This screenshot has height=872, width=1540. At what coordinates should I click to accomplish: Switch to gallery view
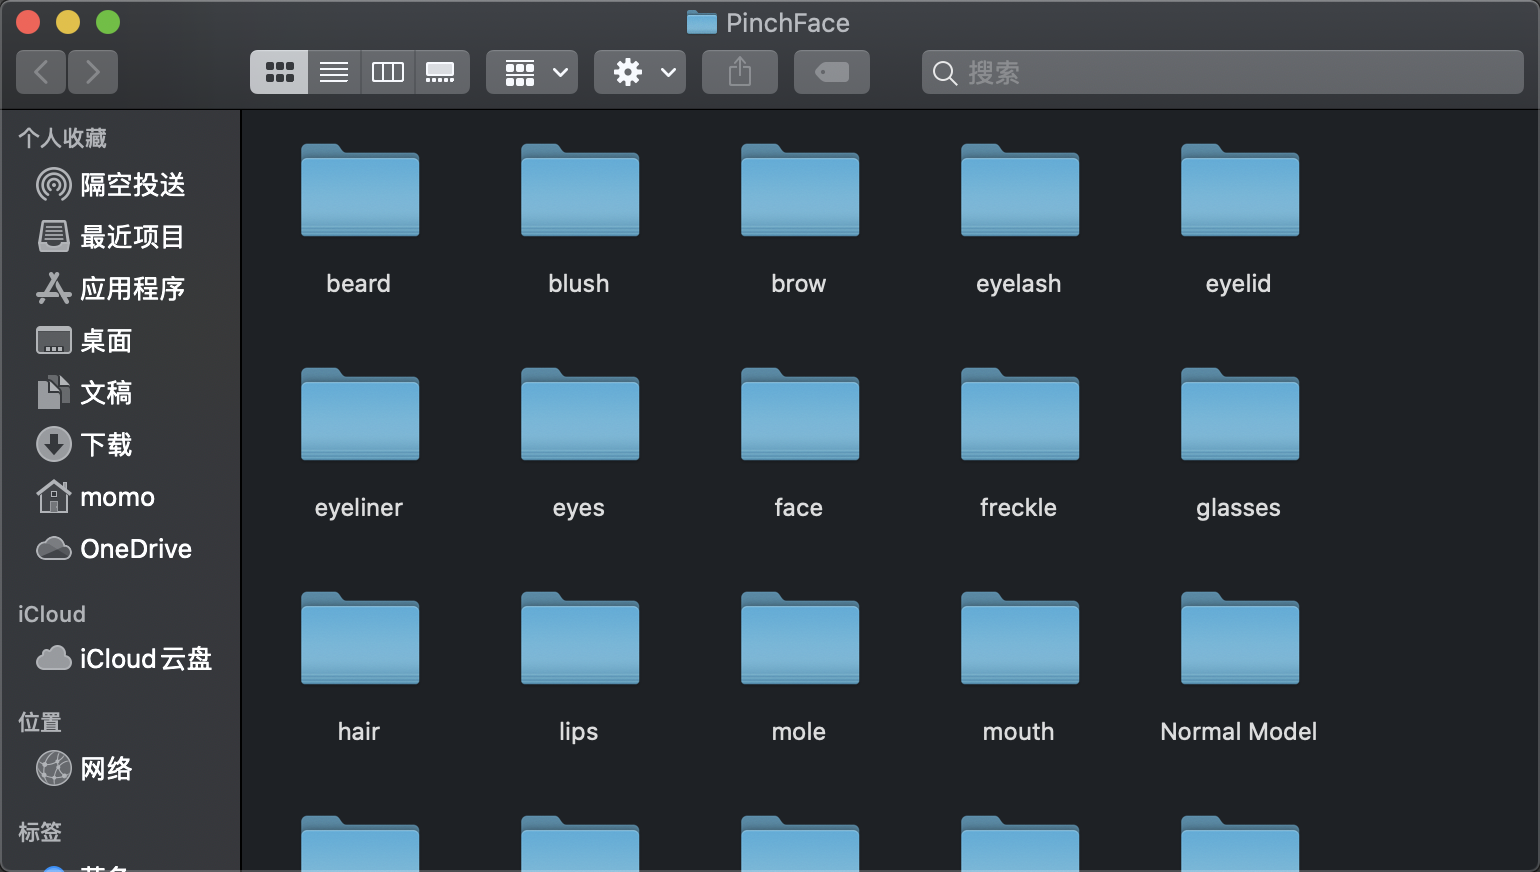(x=441, y=72)
